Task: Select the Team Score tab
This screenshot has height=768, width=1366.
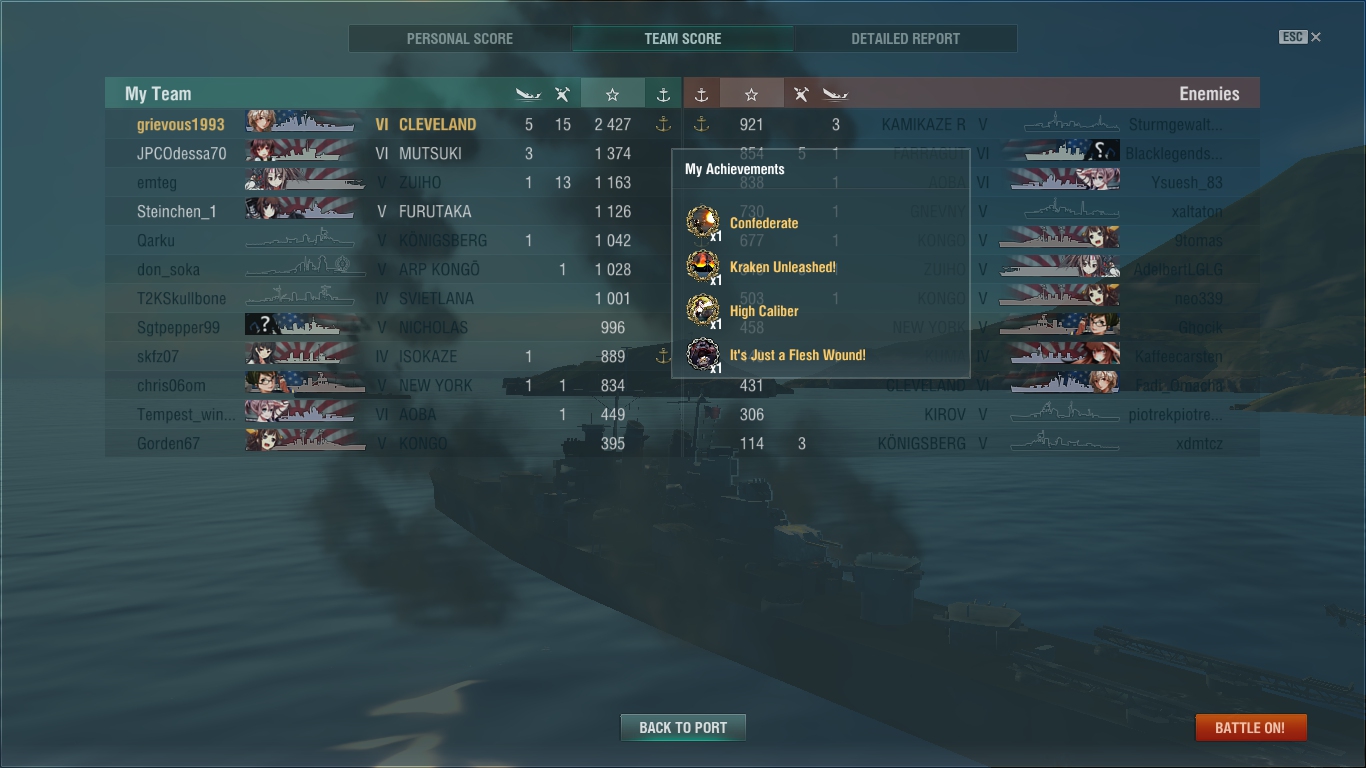Action: click(683, 38)
